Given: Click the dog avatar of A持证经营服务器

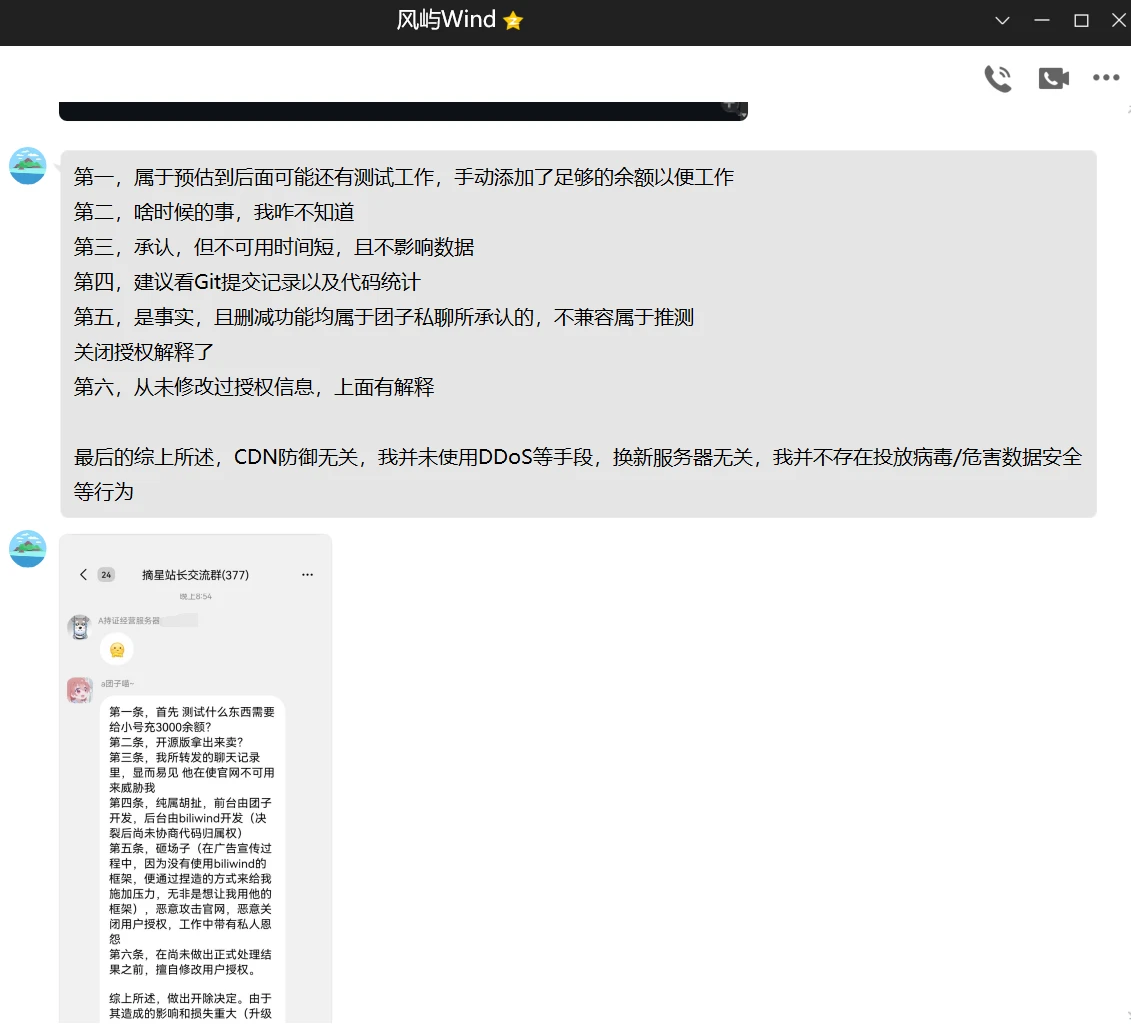Looking at the screenshot, I should coord(80,627).
